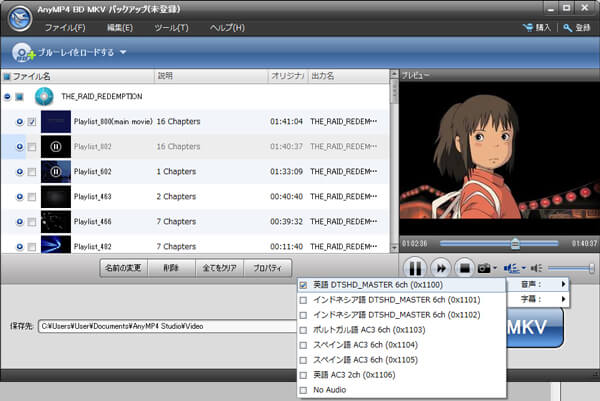The width and height of the screenshot is (600, 401).
Task: Click the load Blu-ray disc icon
Action: [23, 52]
